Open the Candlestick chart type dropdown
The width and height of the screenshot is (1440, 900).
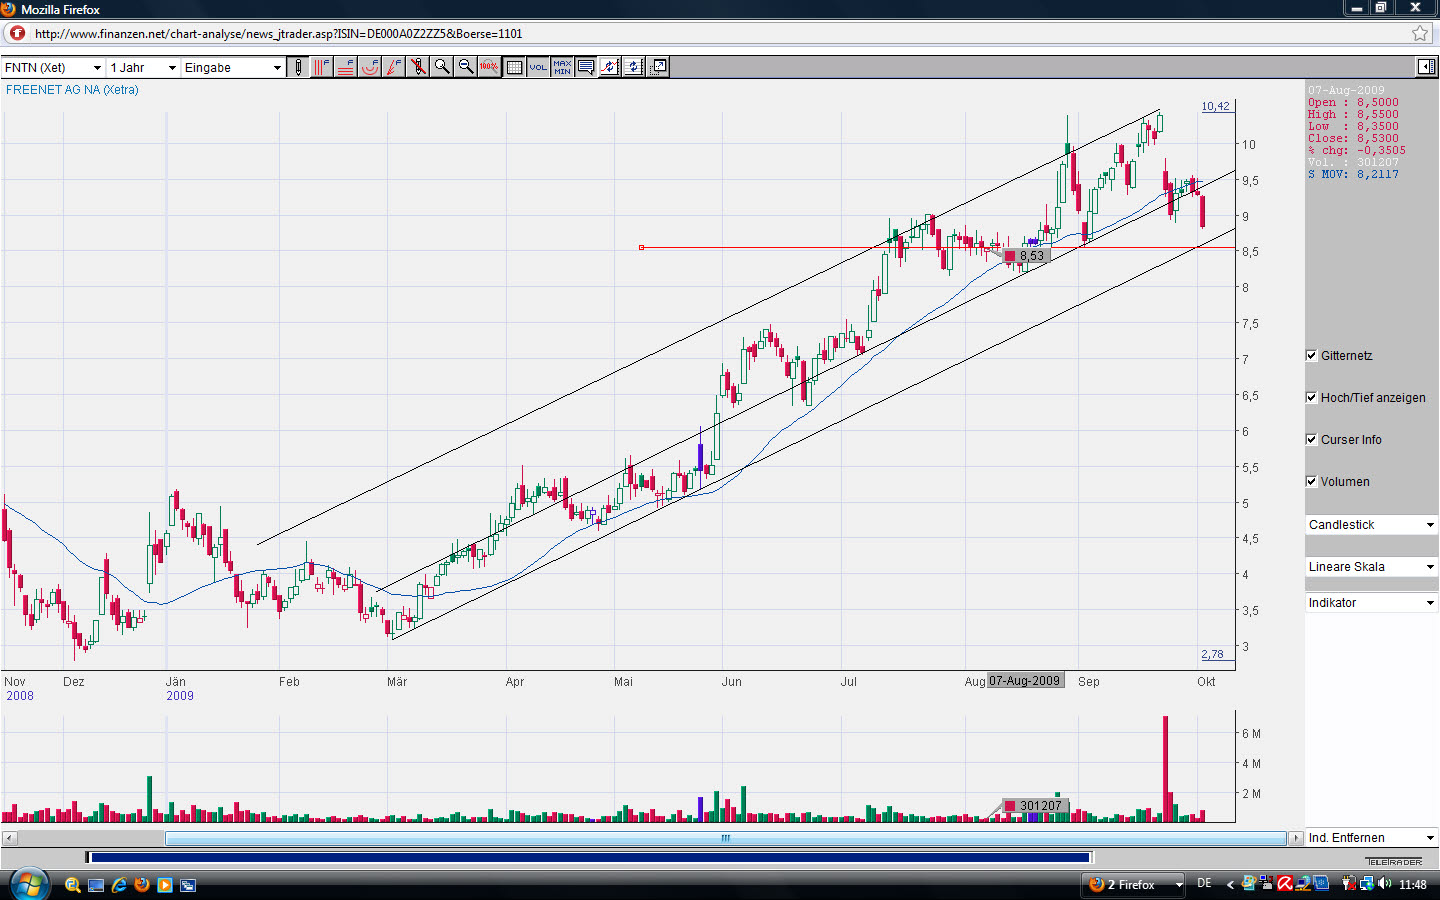tap(1371, 525)
